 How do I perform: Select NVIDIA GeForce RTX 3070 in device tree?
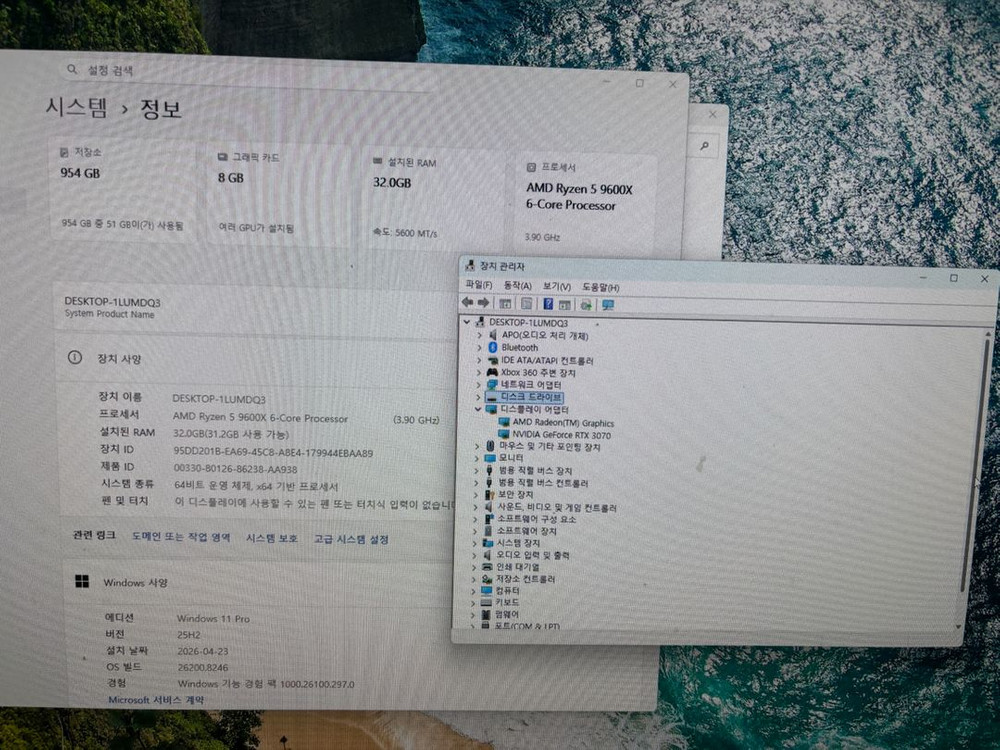[560, 435]
